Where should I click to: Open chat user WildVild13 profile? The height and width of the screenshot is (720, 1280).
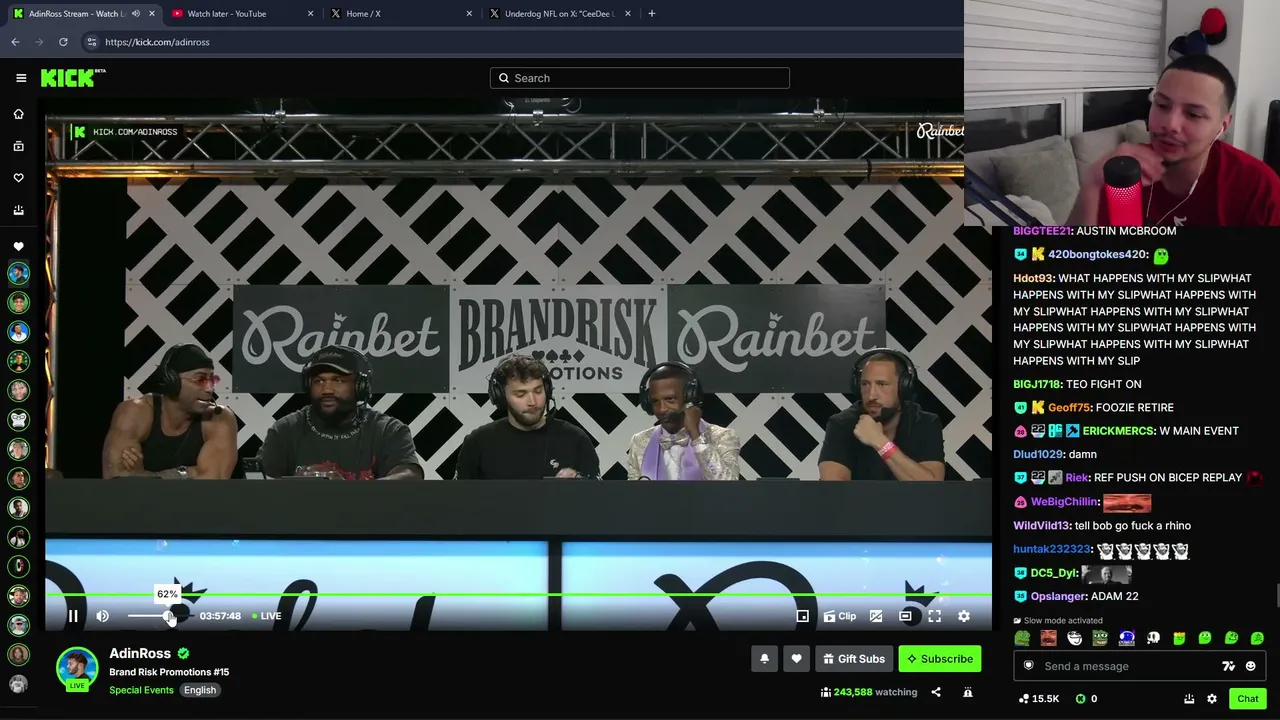click(x=1041, y=526)
